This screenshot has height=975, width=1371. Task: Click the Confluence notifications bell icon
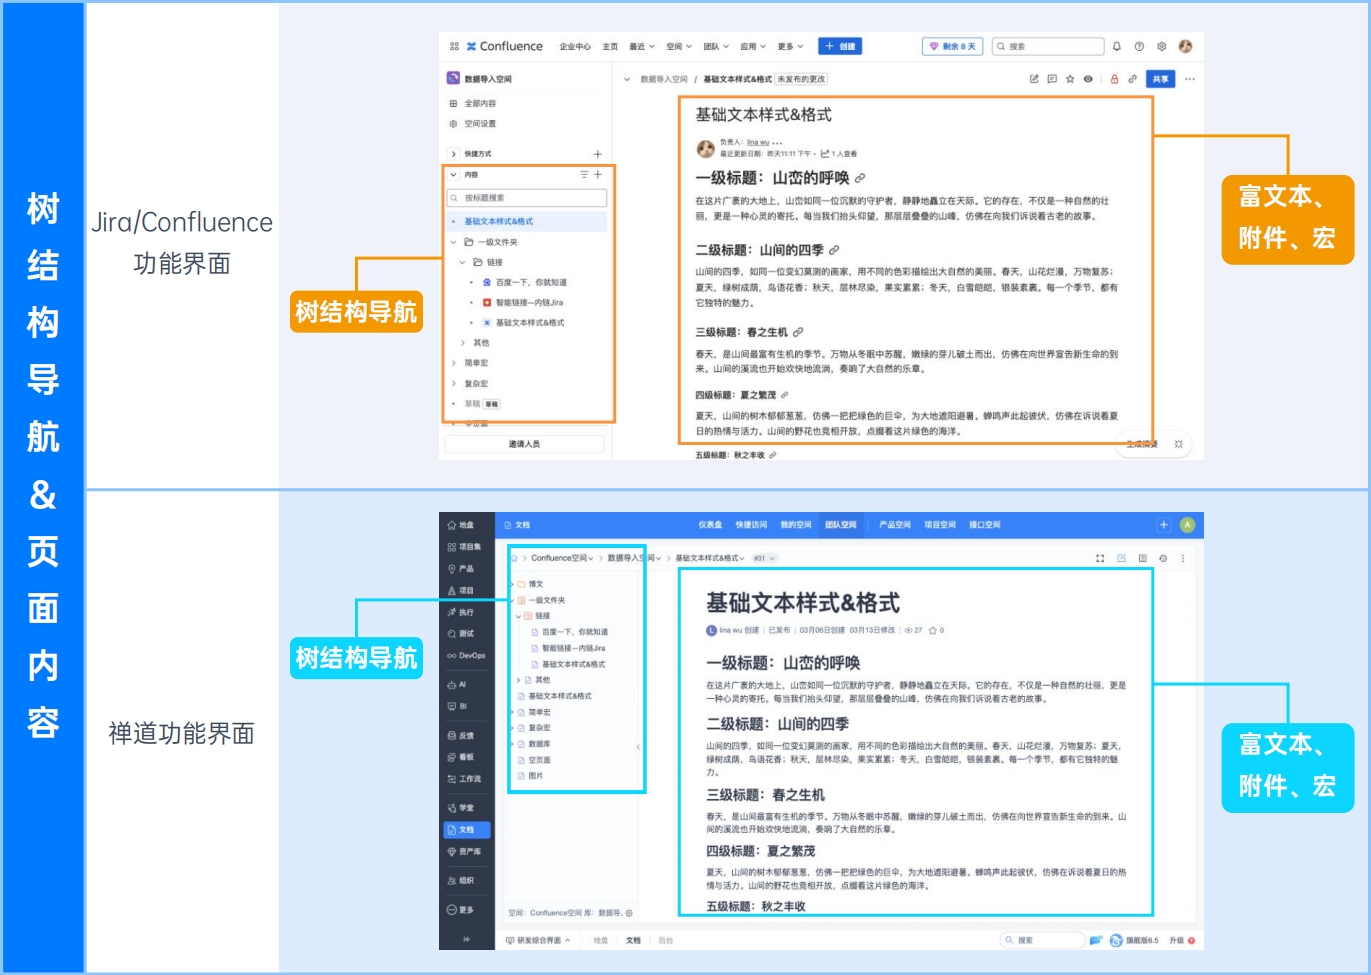1117,46
